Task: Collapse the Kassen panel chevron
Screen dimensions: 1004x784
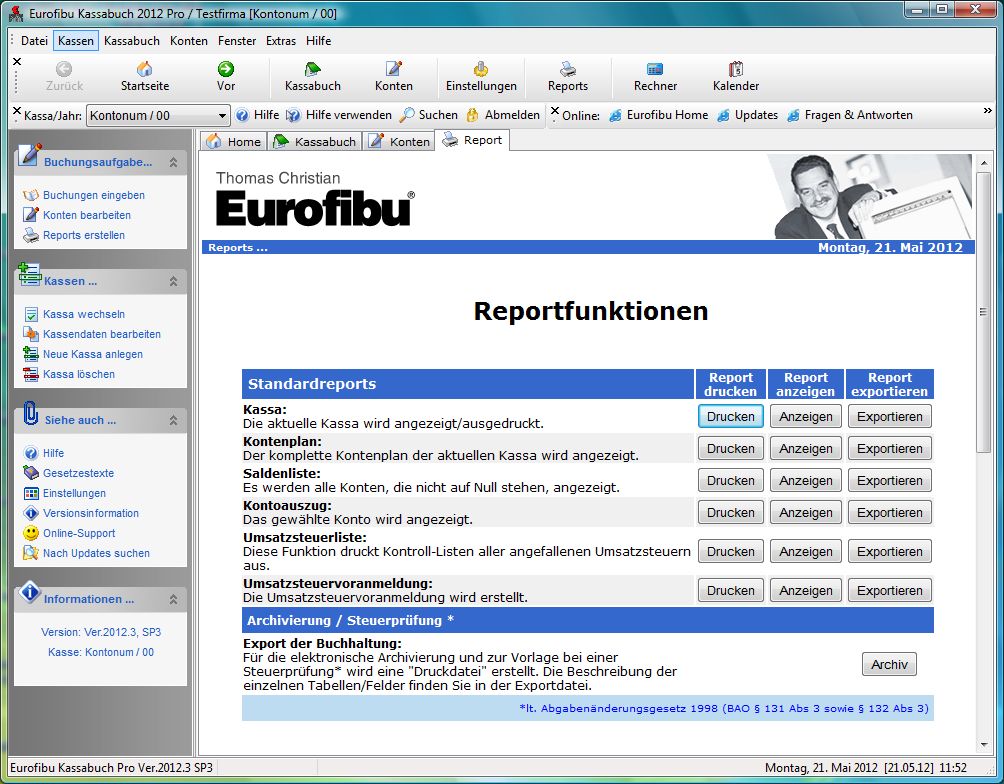Action: pyautogui.click(x=174, y=281)
